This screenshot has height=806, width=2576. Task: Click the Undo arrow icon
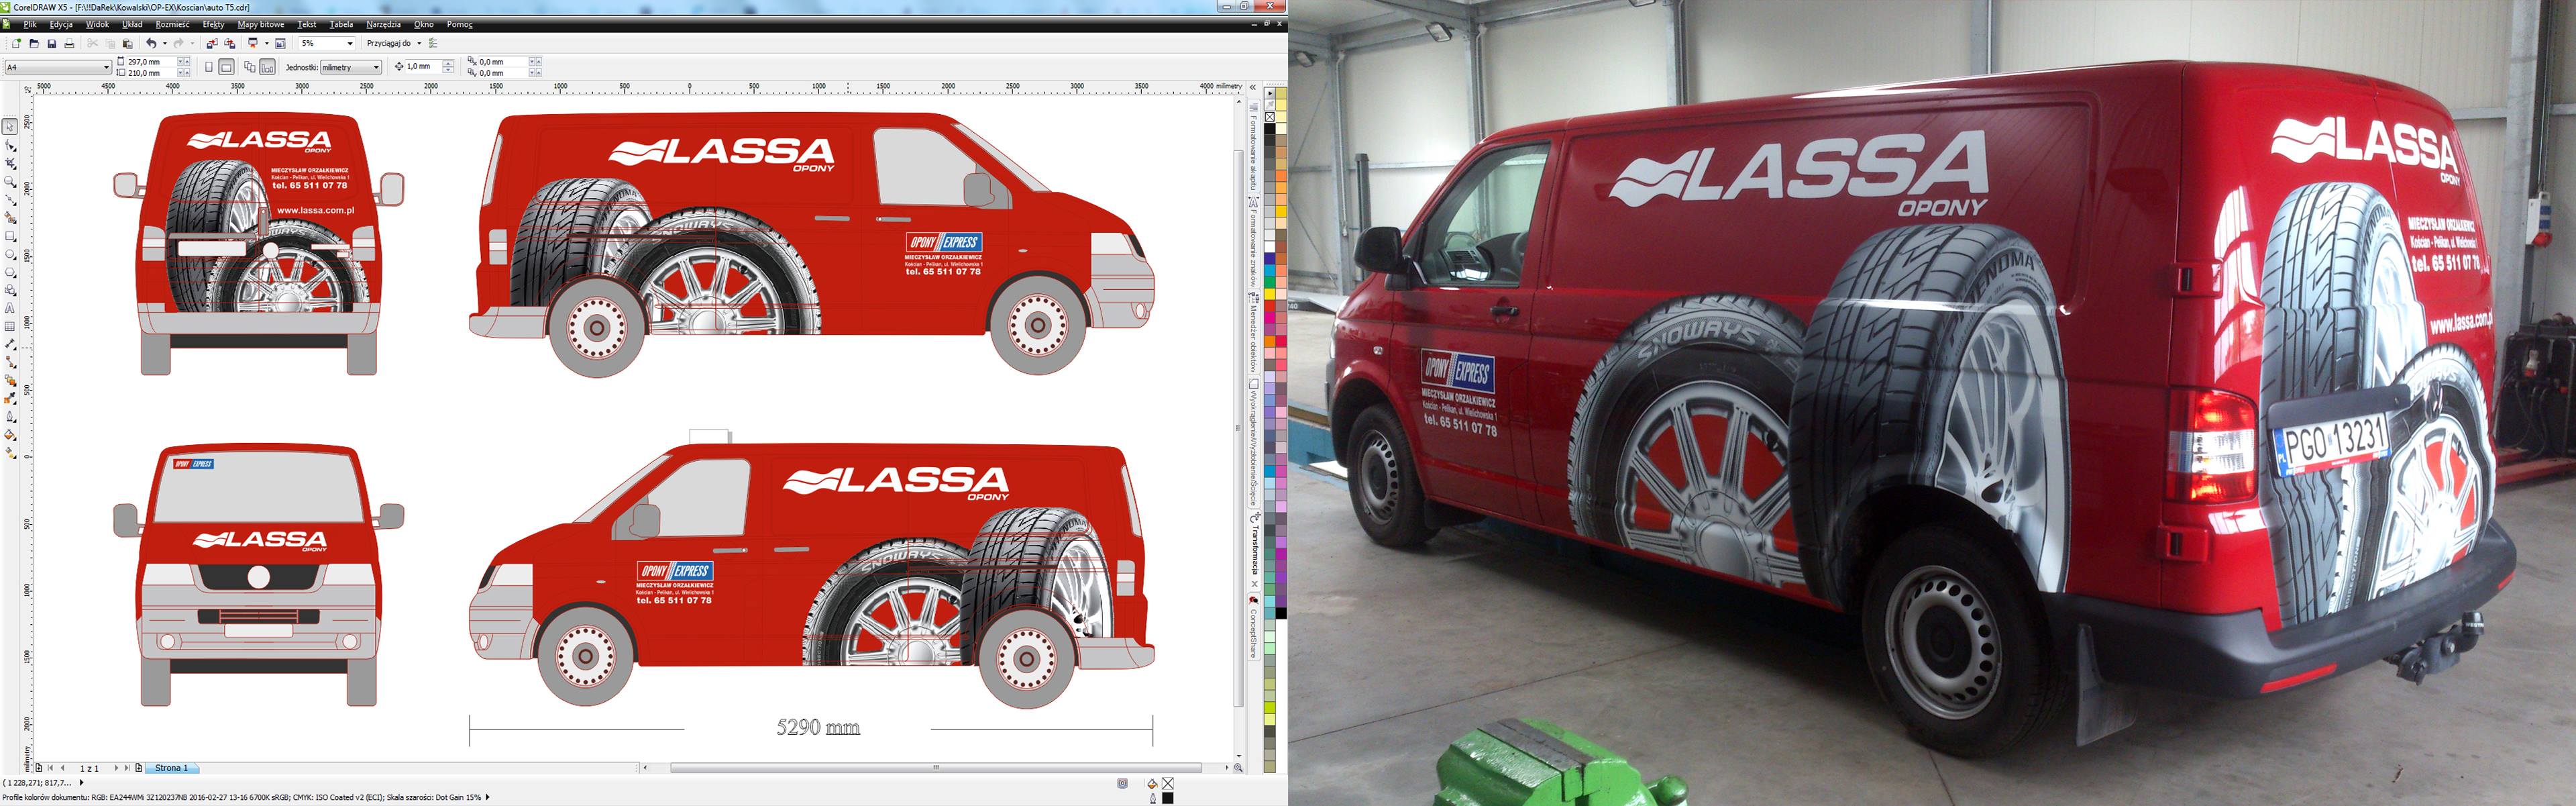click(150, 43)
